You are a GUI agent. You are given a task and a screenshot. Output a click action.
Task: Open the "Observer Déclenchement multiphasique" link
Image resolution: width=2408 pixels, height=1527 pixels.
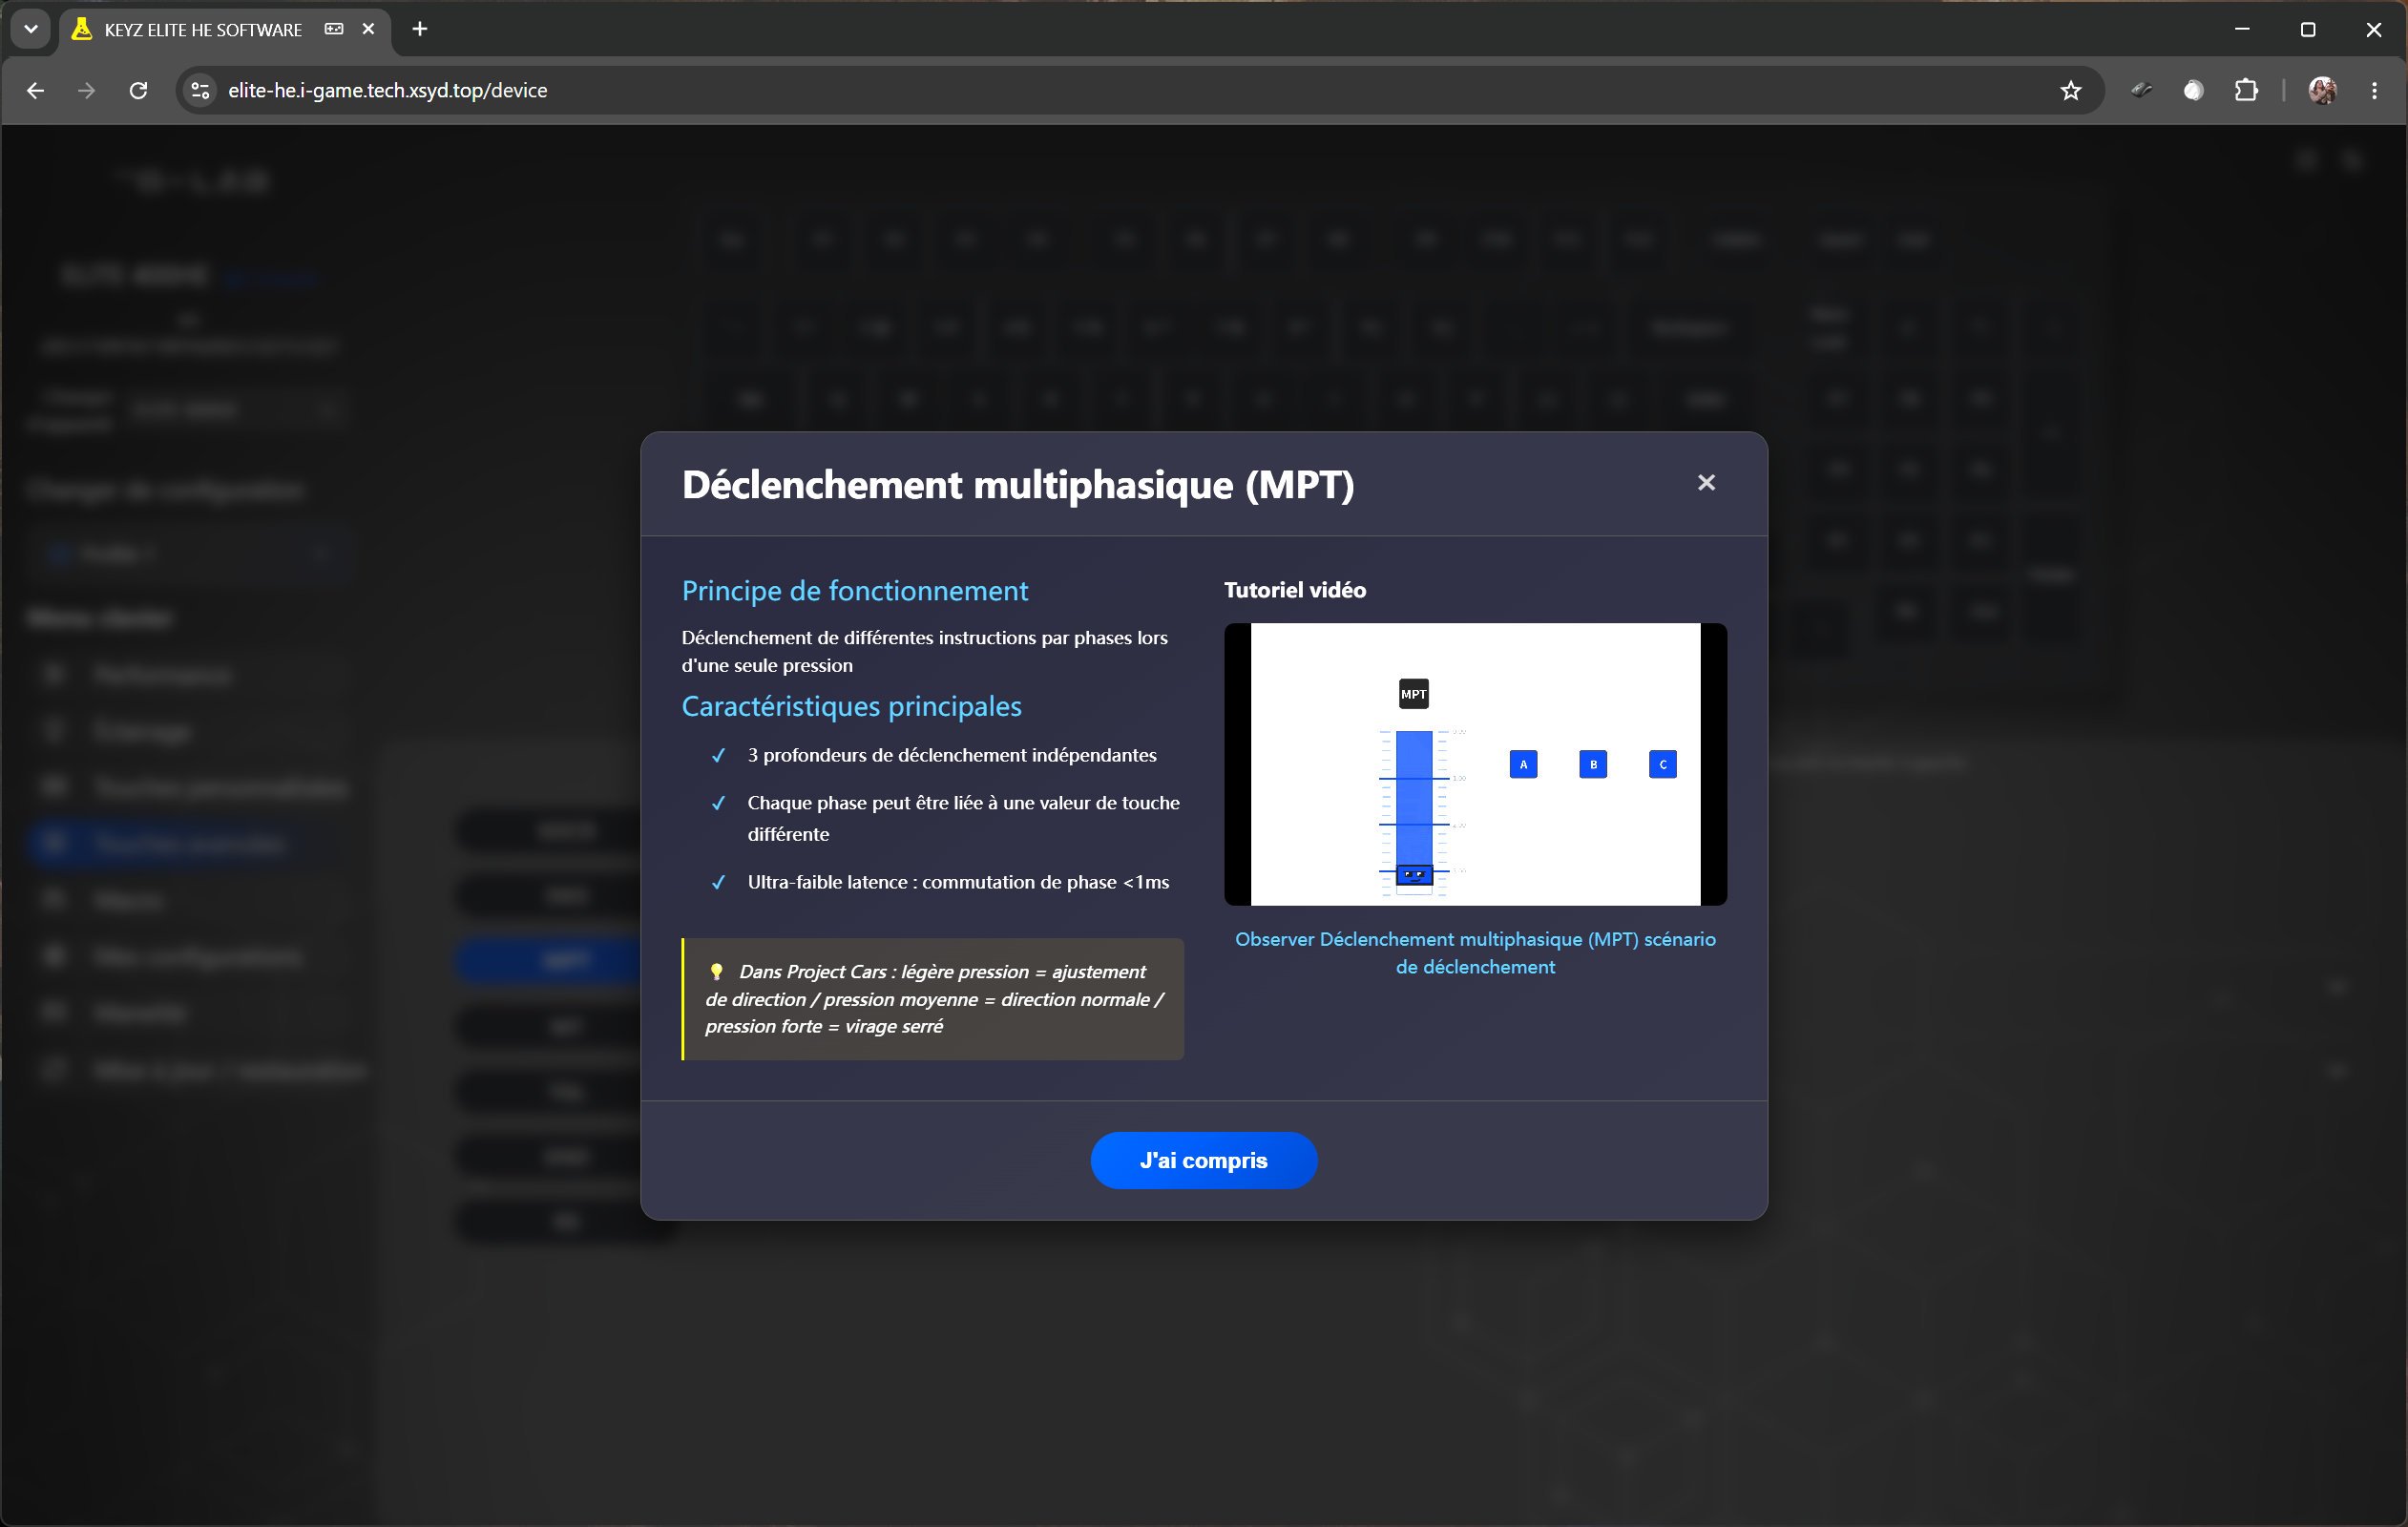[x=1475, y=953]
